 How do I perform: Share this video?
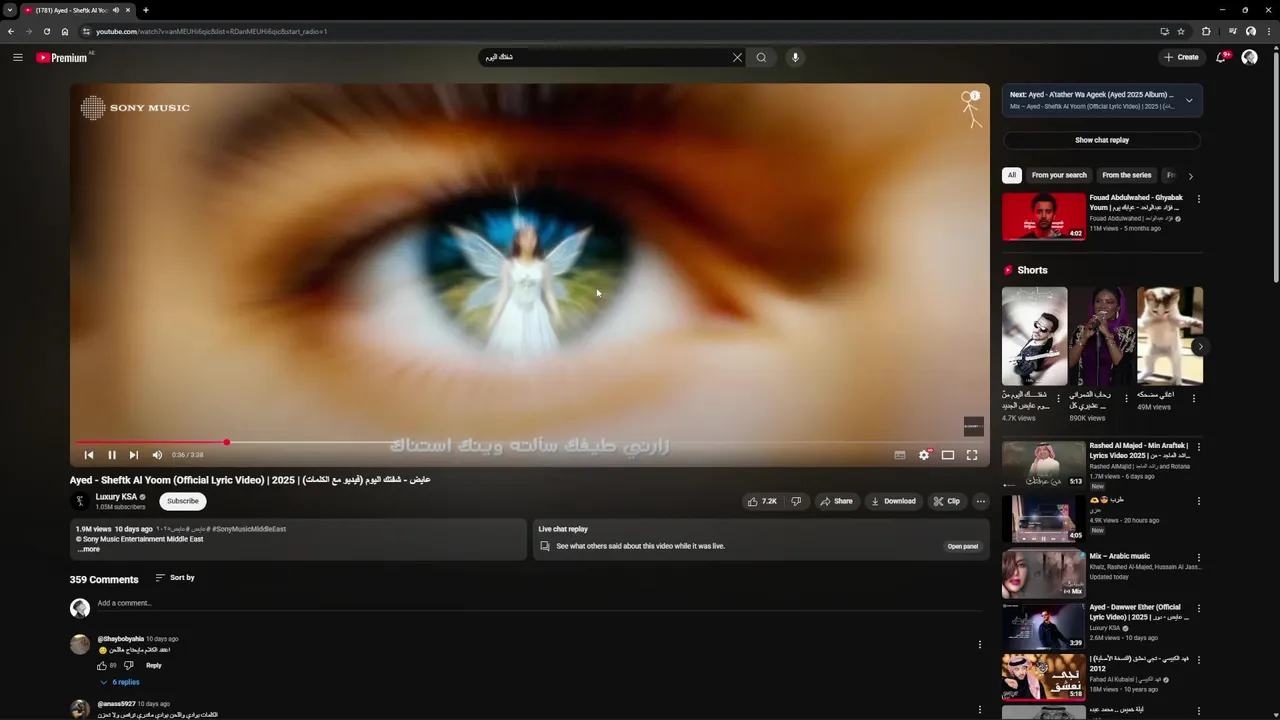pyautogui.click(x=836, y=501)
